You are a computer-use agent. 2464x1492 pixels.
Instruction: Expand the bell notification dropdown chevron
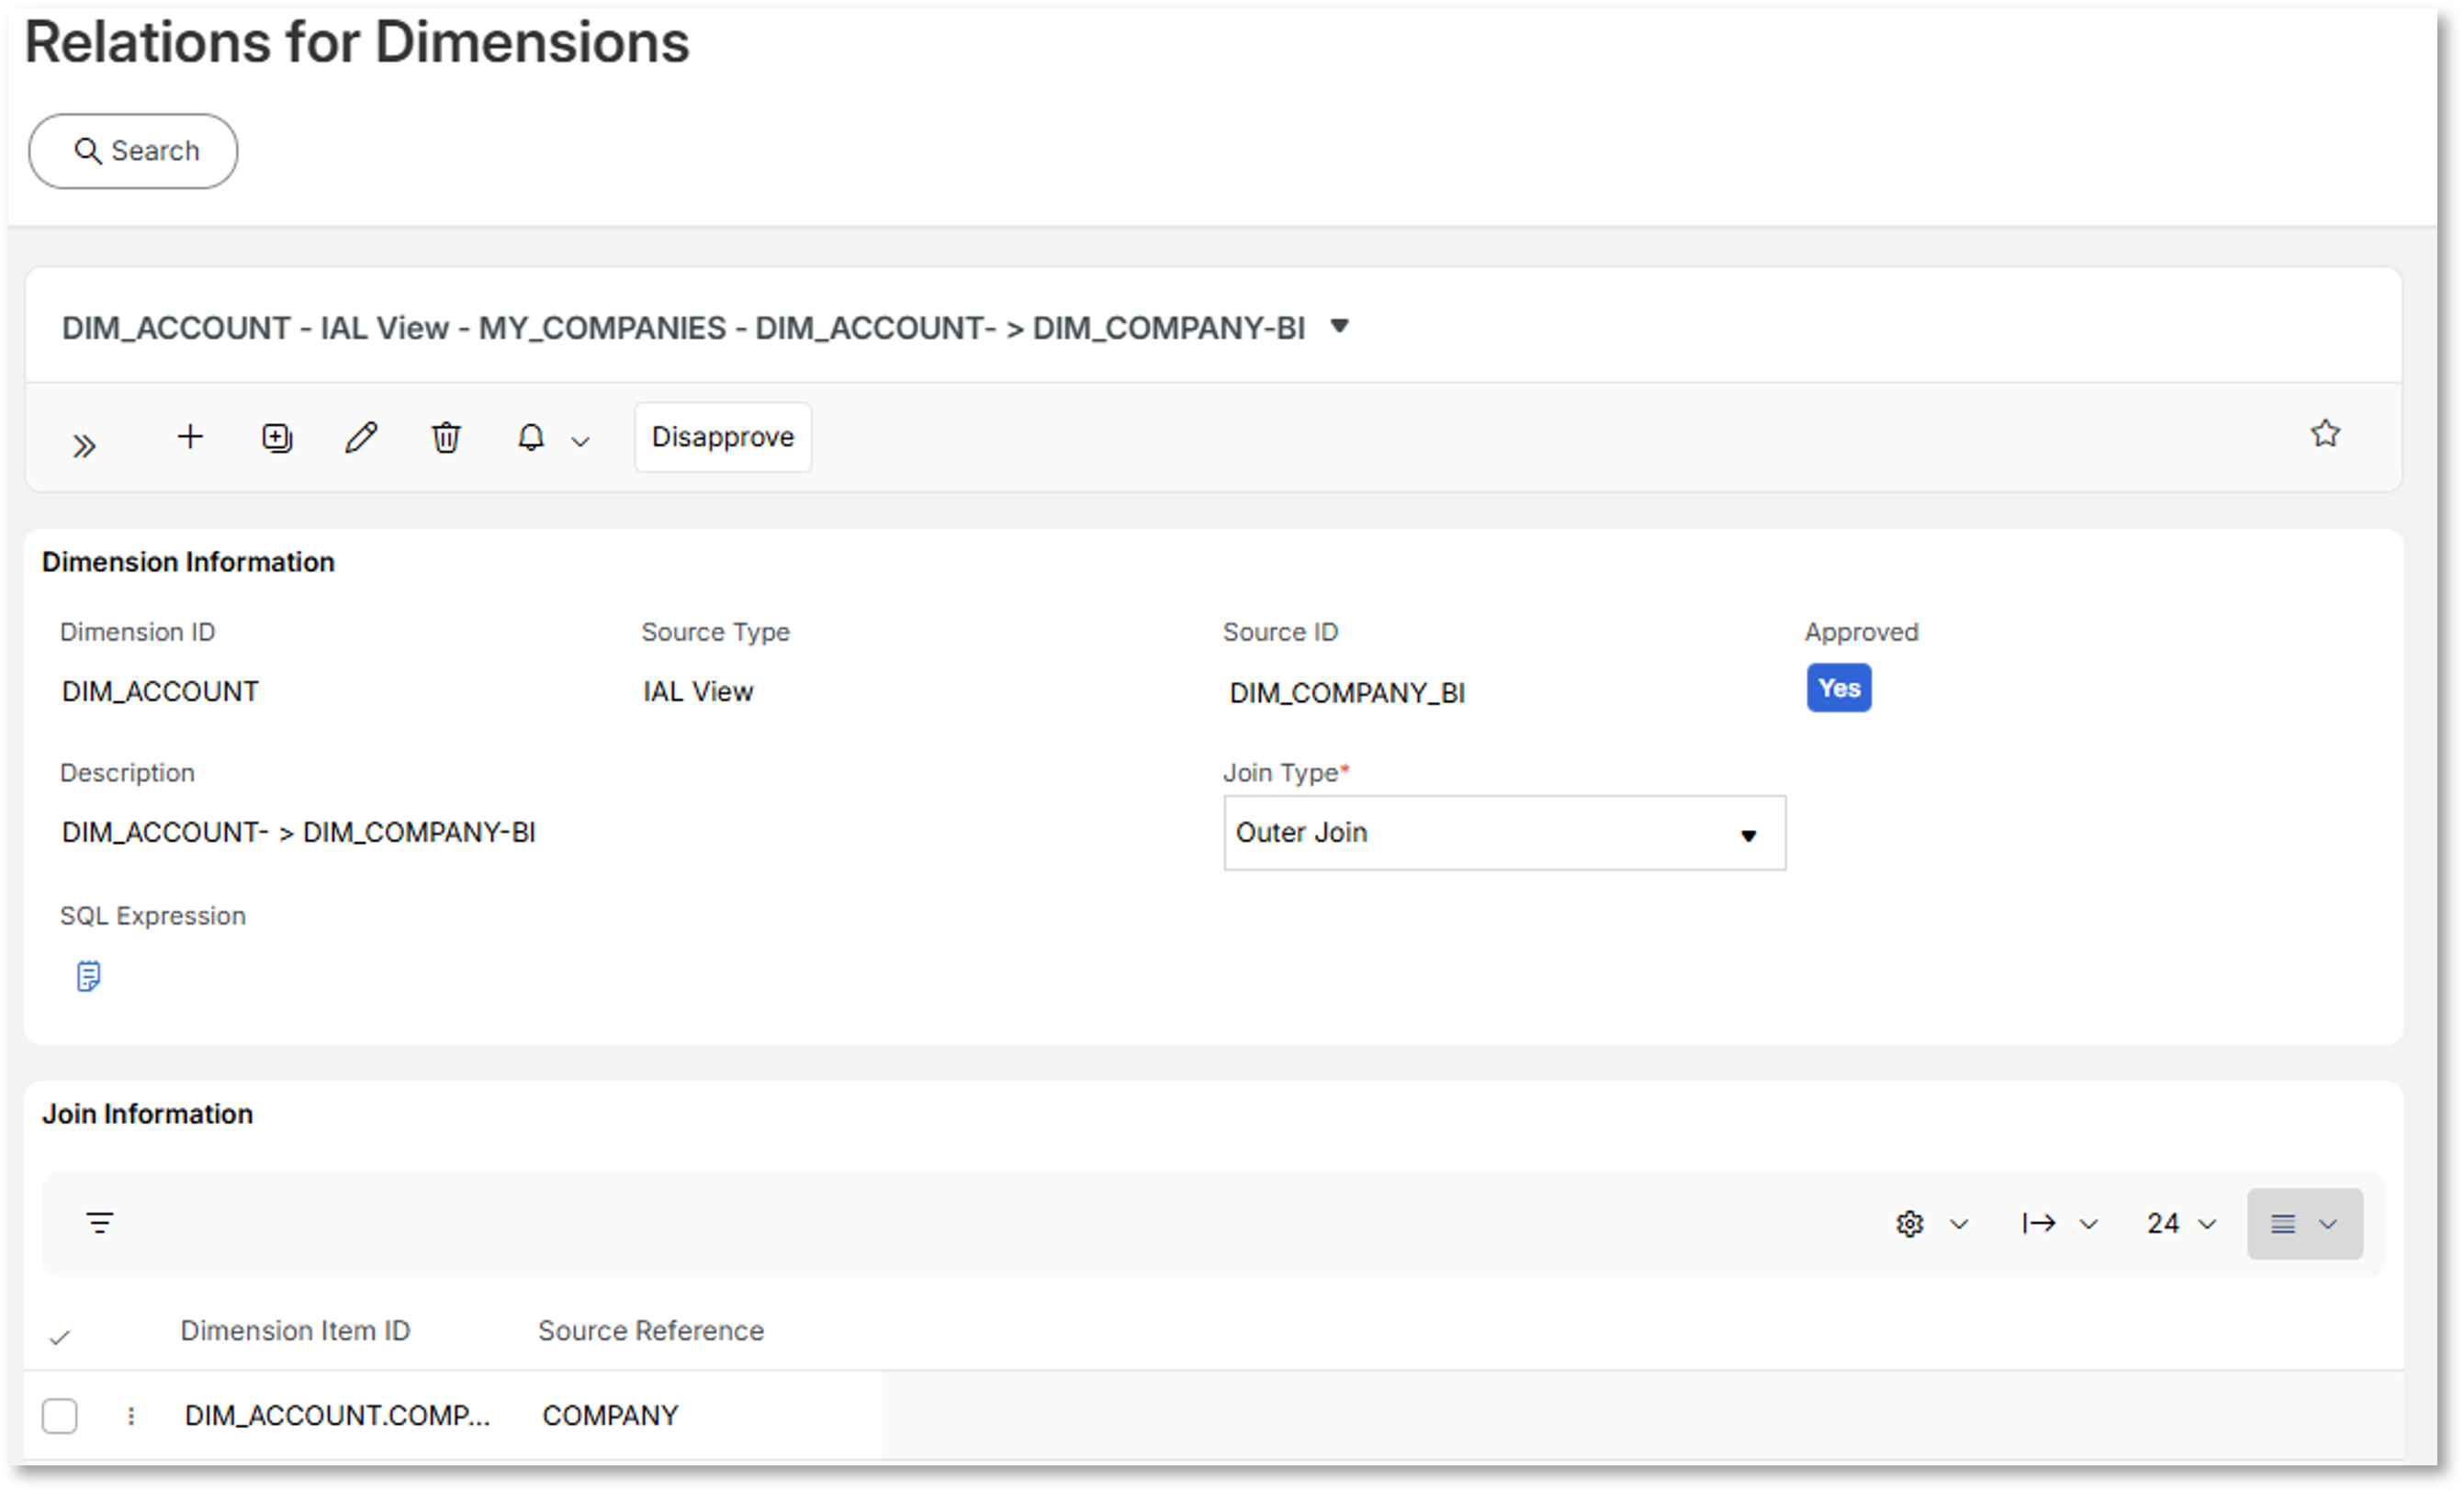(x=580, y=442)
